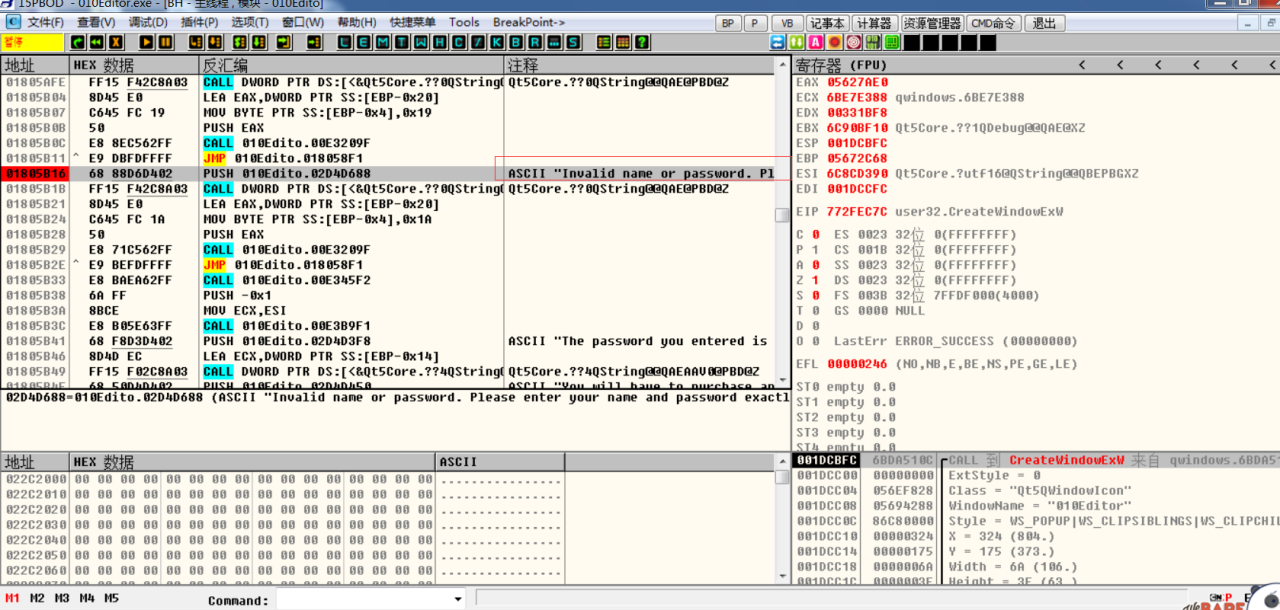Click the Restart program toolbar icon
Image resolution: width=1280 pixels, height=610 pixels.
point(97,42)
